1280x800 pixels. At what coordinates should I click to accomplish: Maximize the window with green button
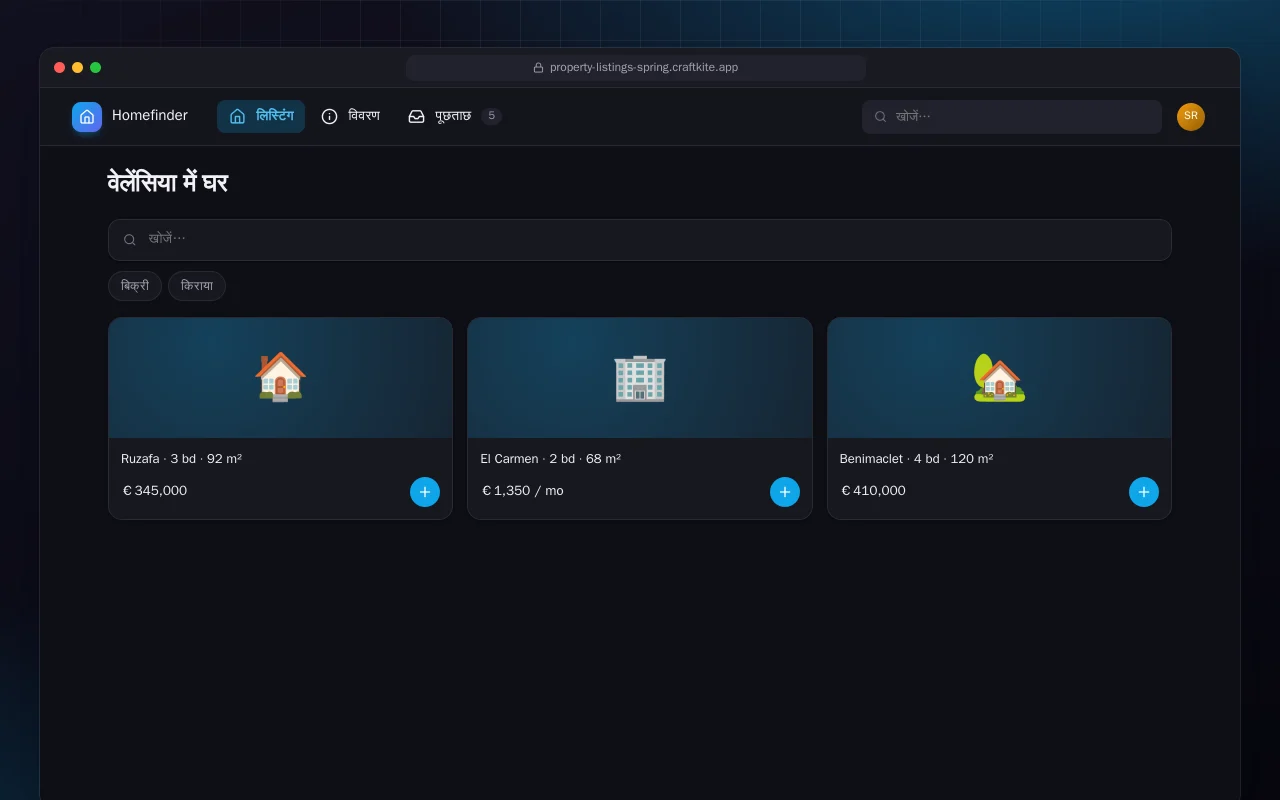96,68
